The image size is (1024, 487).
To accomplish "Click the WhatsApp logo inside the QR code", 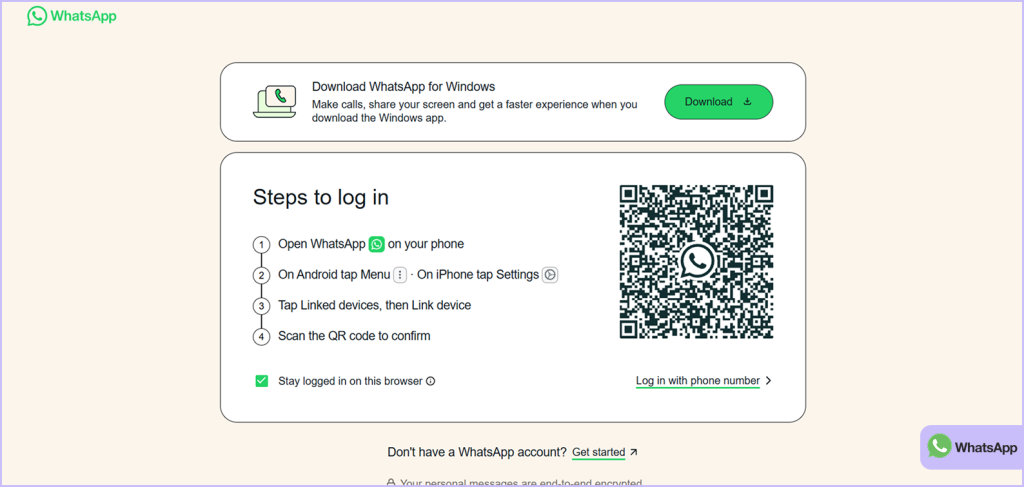I will point(696,262).
